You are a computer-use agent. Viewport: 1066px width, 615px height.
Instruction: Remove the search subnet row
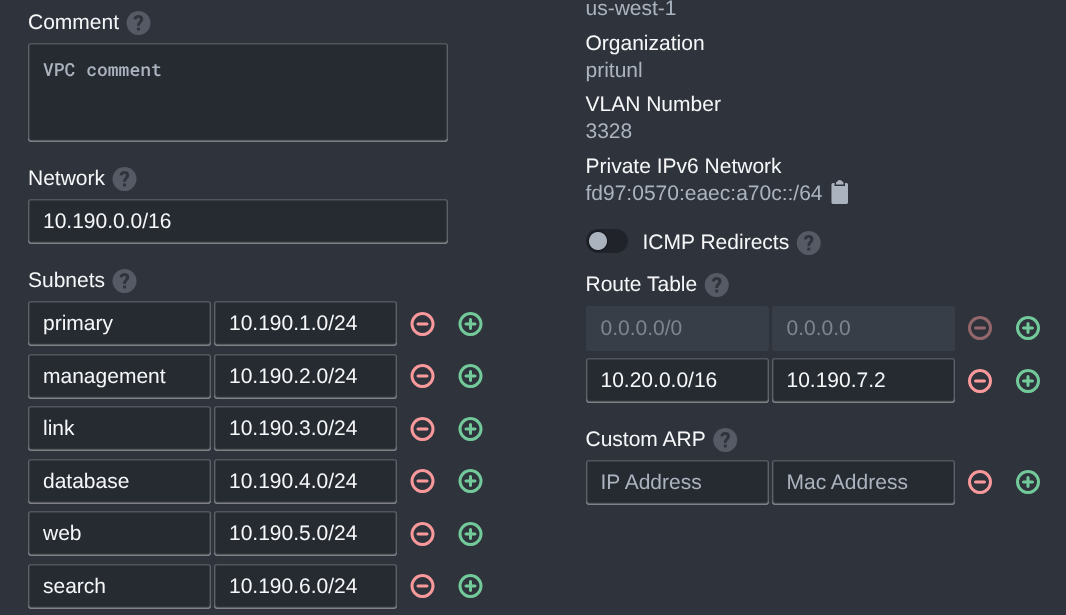pos(422,586)
